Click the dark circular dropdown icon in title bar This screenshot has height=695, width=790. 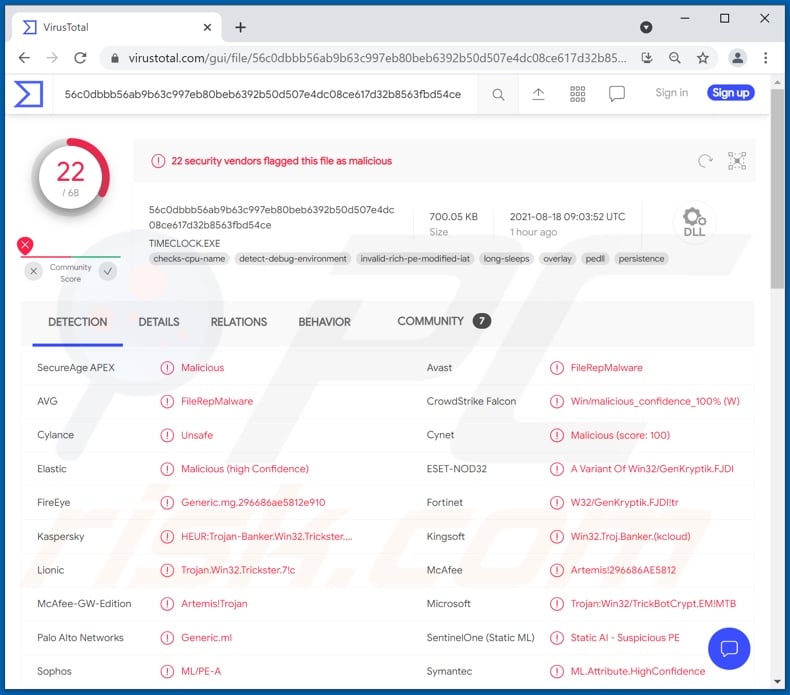coord(646,27)
